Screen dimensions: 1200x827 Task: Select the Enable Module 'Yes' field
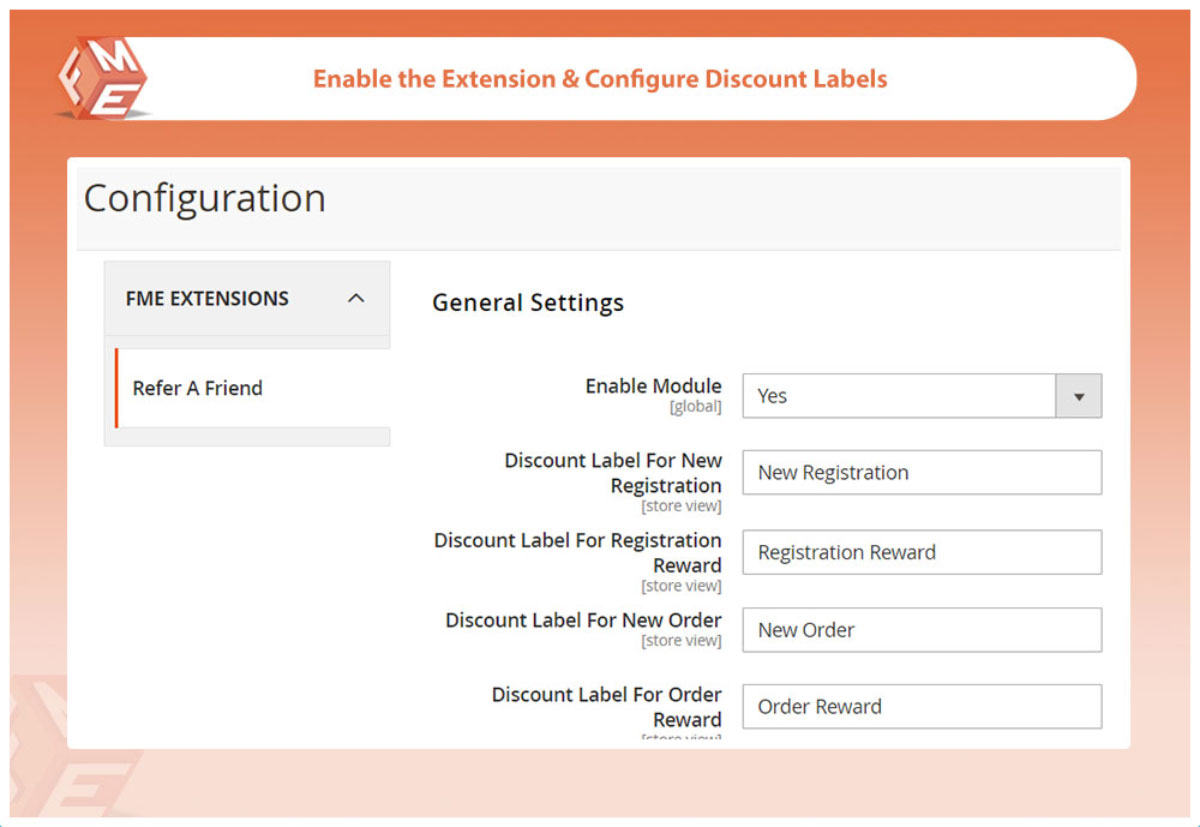tap(898, 396)
